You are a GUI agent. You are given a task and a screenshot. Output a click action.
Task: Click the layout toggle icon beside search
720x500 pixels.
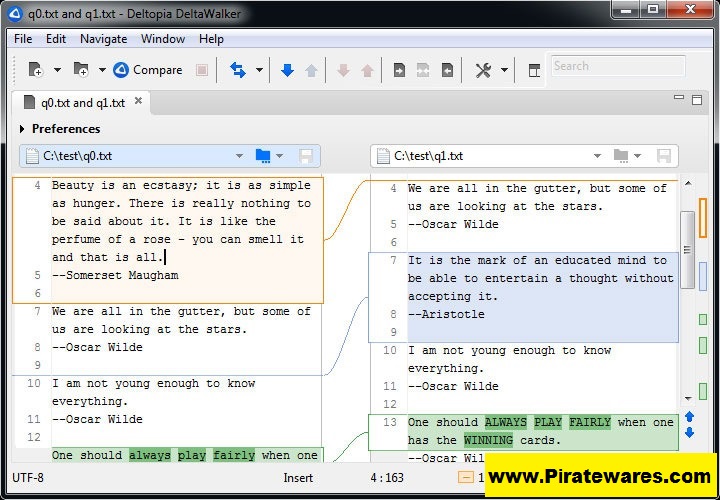(x=534, y=70)
